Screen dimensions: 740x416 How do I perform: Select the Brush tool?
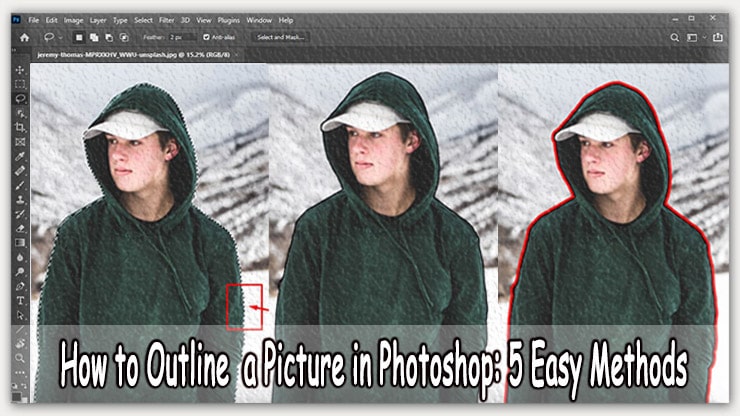20,185
